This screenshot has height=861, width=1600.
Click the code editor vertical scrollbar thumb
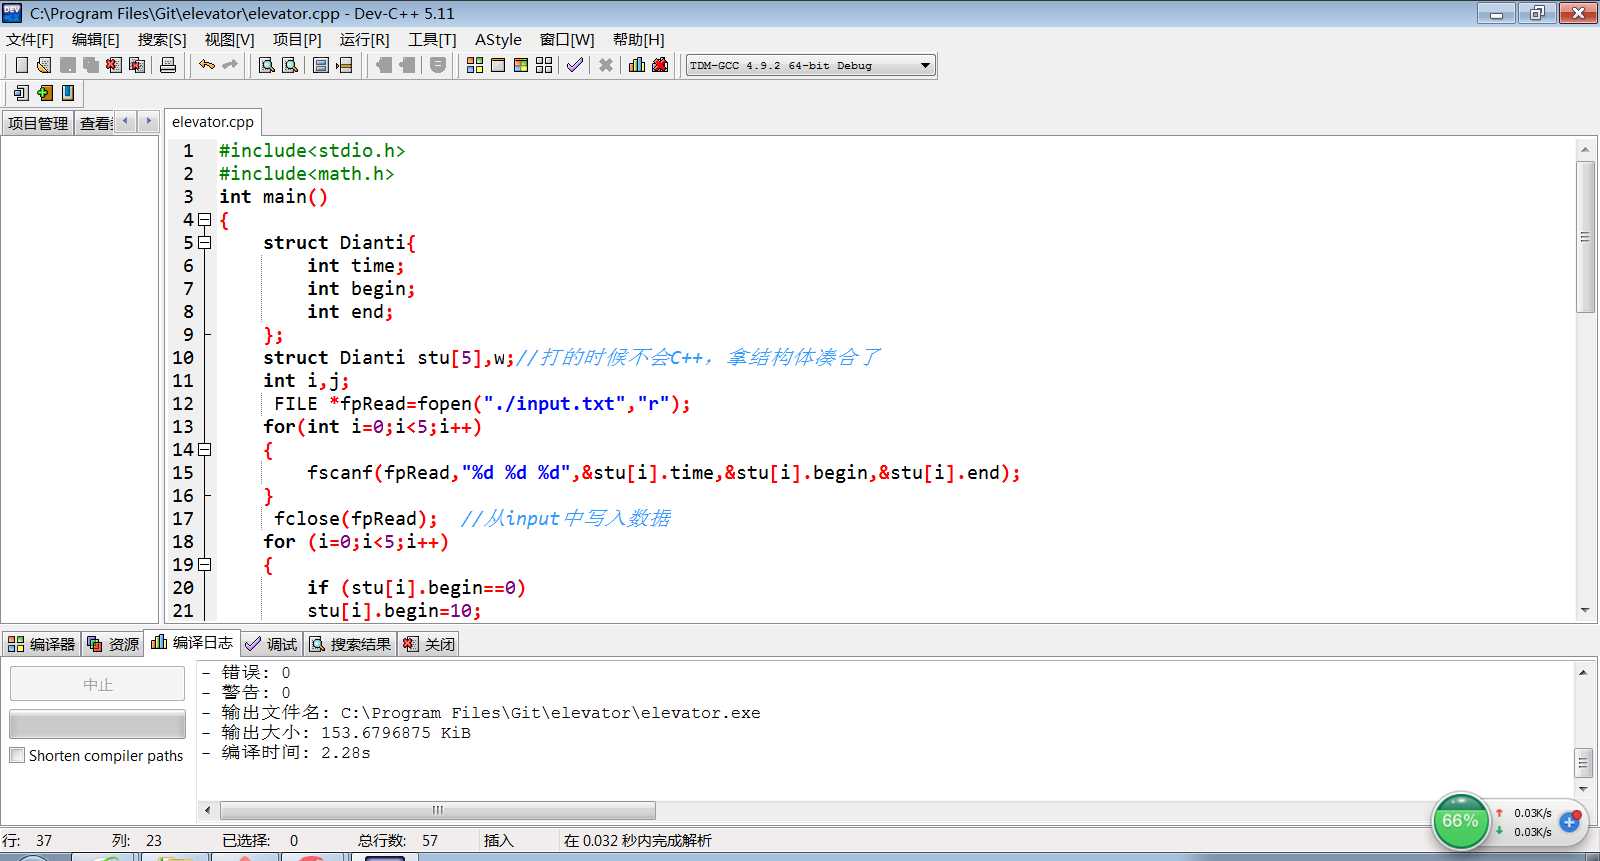pos(1585,237)
